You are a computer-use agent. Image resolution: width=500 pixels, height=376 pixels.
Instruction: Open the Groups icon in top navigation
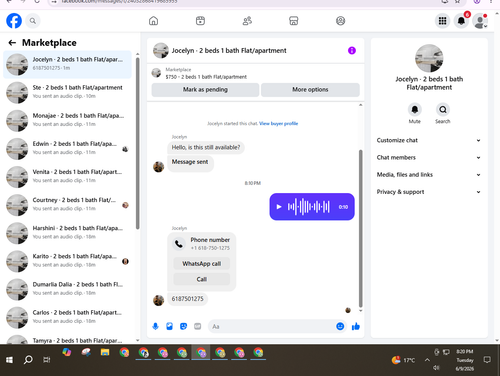pos(340,21)
